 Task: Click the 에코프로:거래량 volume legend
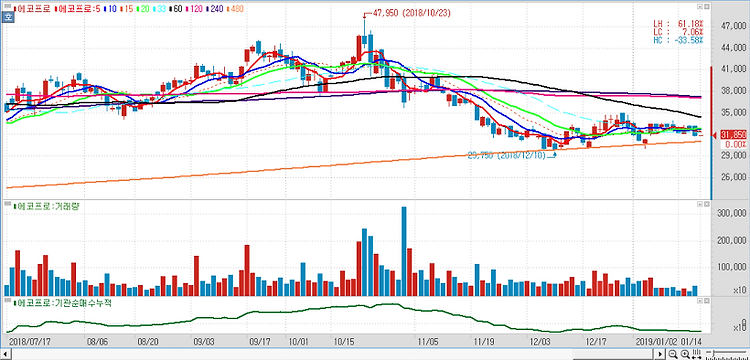pos(47,207)
